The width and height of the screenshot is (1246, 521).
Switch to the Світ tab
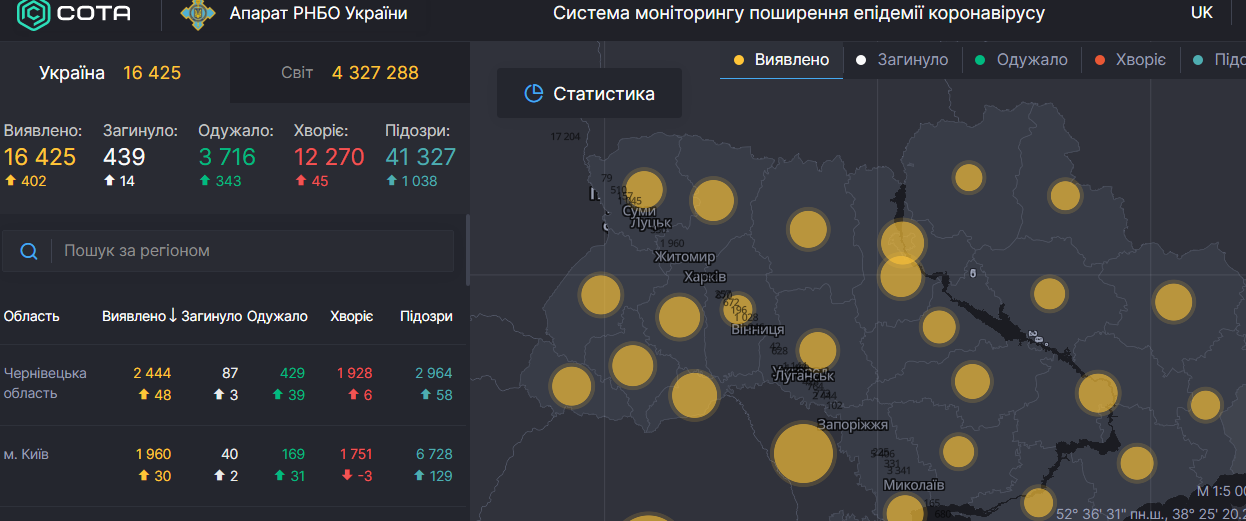pos(349,73)
